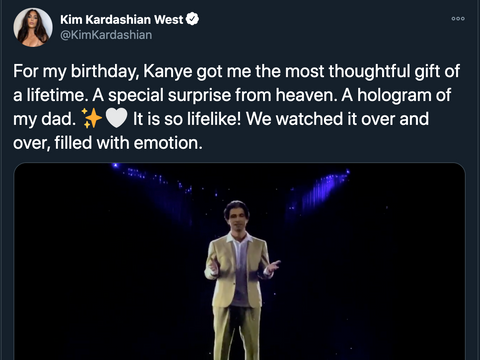Click 'We watched it over and' in the tweet
The image size is (480, 360).
point(337,119)
